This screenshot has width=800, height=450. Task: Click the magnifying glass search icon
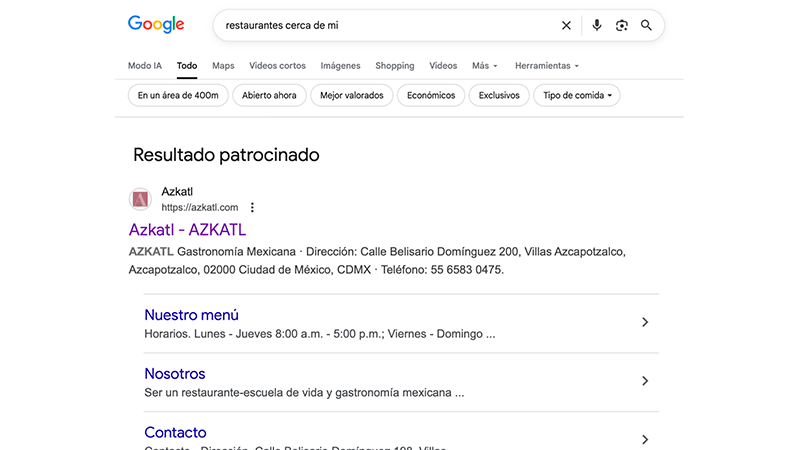647,25
